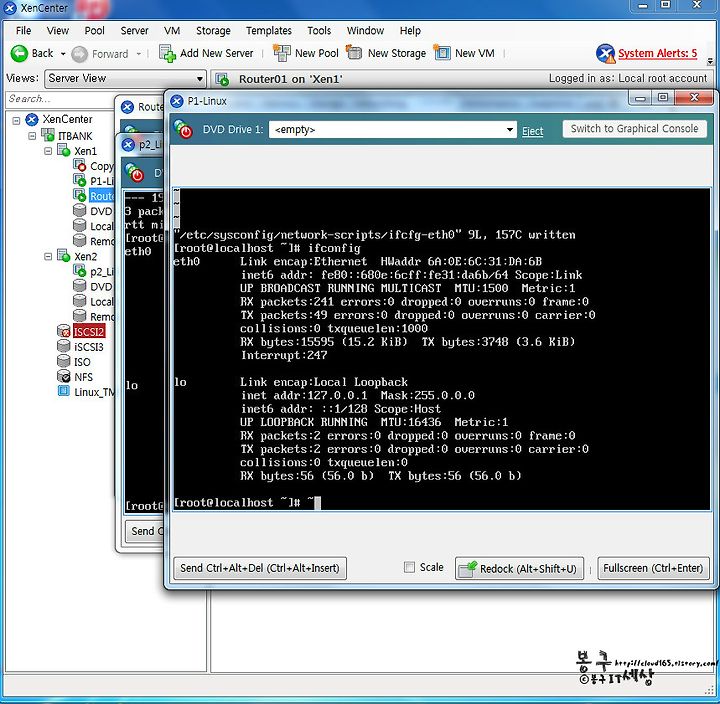The height and width of the screenshot is (704, 720).
Task: Click the Redock (Alt+Shift+U) button
Action: click(519, 569)
